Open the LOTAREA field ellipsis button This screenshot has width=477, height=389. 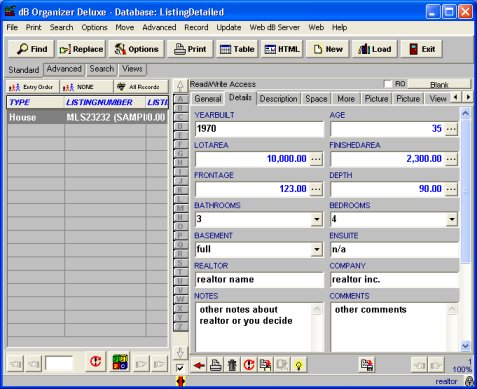pyautogui.click(x=316, y=159)
